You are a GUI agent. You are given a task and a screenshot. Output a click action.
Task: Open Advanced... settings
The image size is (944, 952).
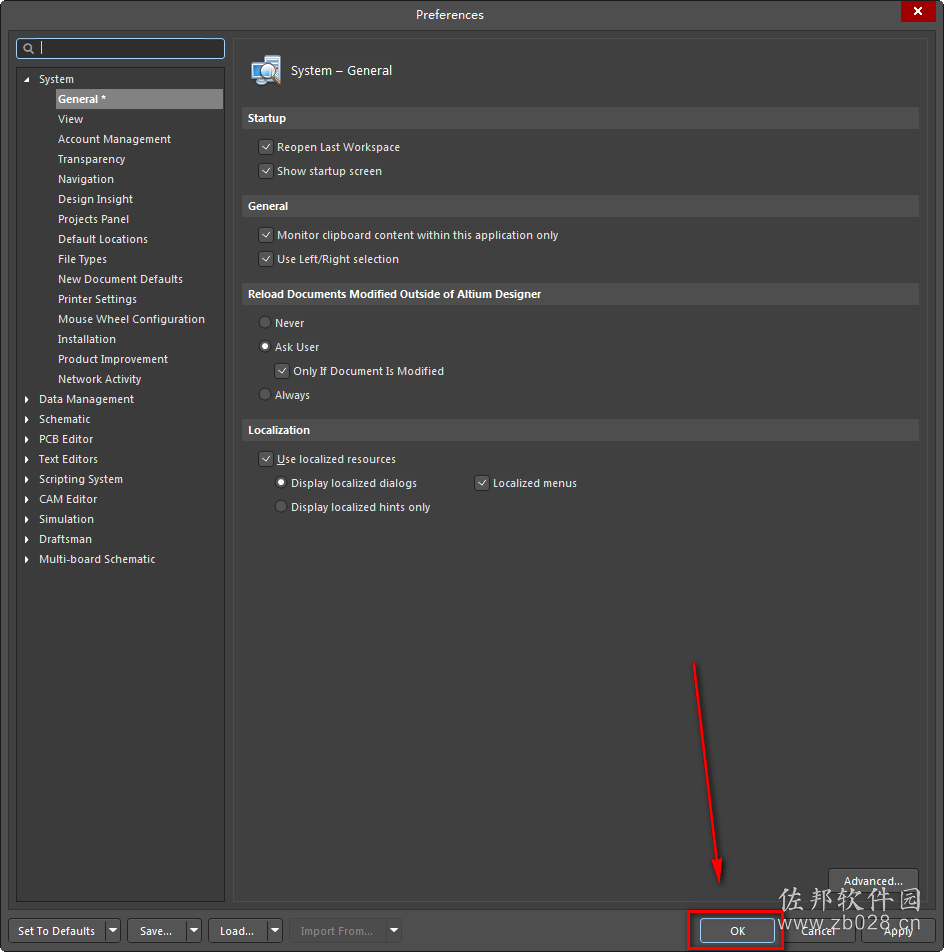(x=873, y=880)
